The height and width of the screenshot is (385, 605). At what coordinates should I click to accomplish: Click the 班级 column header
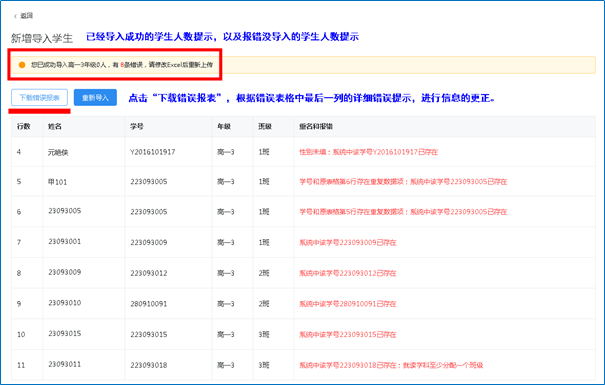265,127
